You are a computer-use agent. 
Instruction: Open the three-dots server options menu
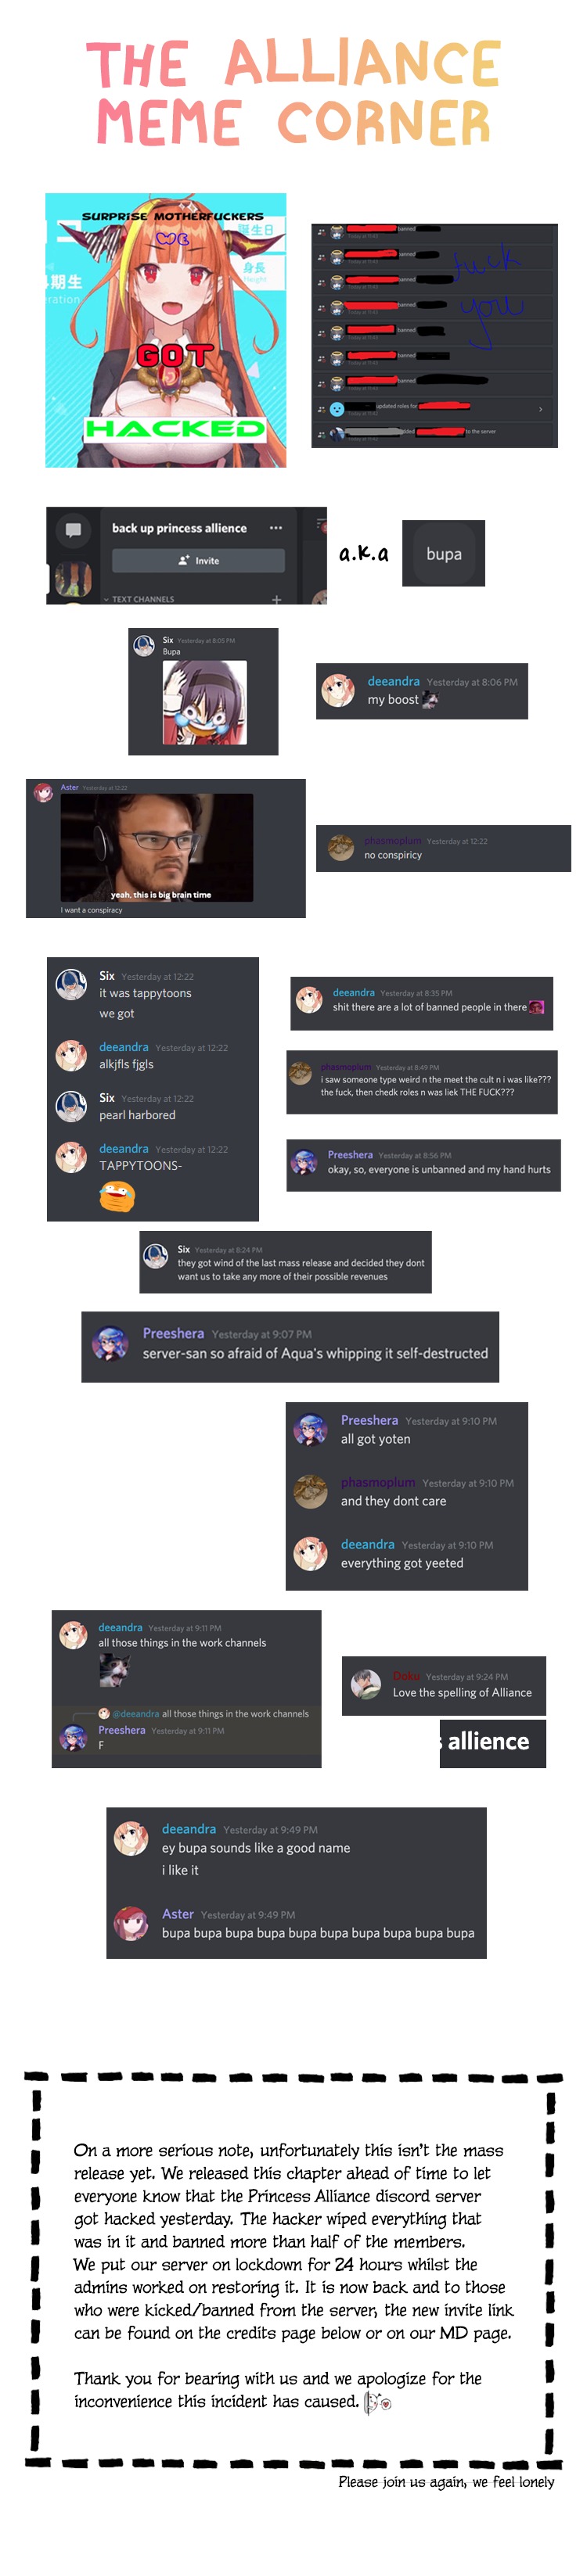pyautogui.click(x=276, y=528)
